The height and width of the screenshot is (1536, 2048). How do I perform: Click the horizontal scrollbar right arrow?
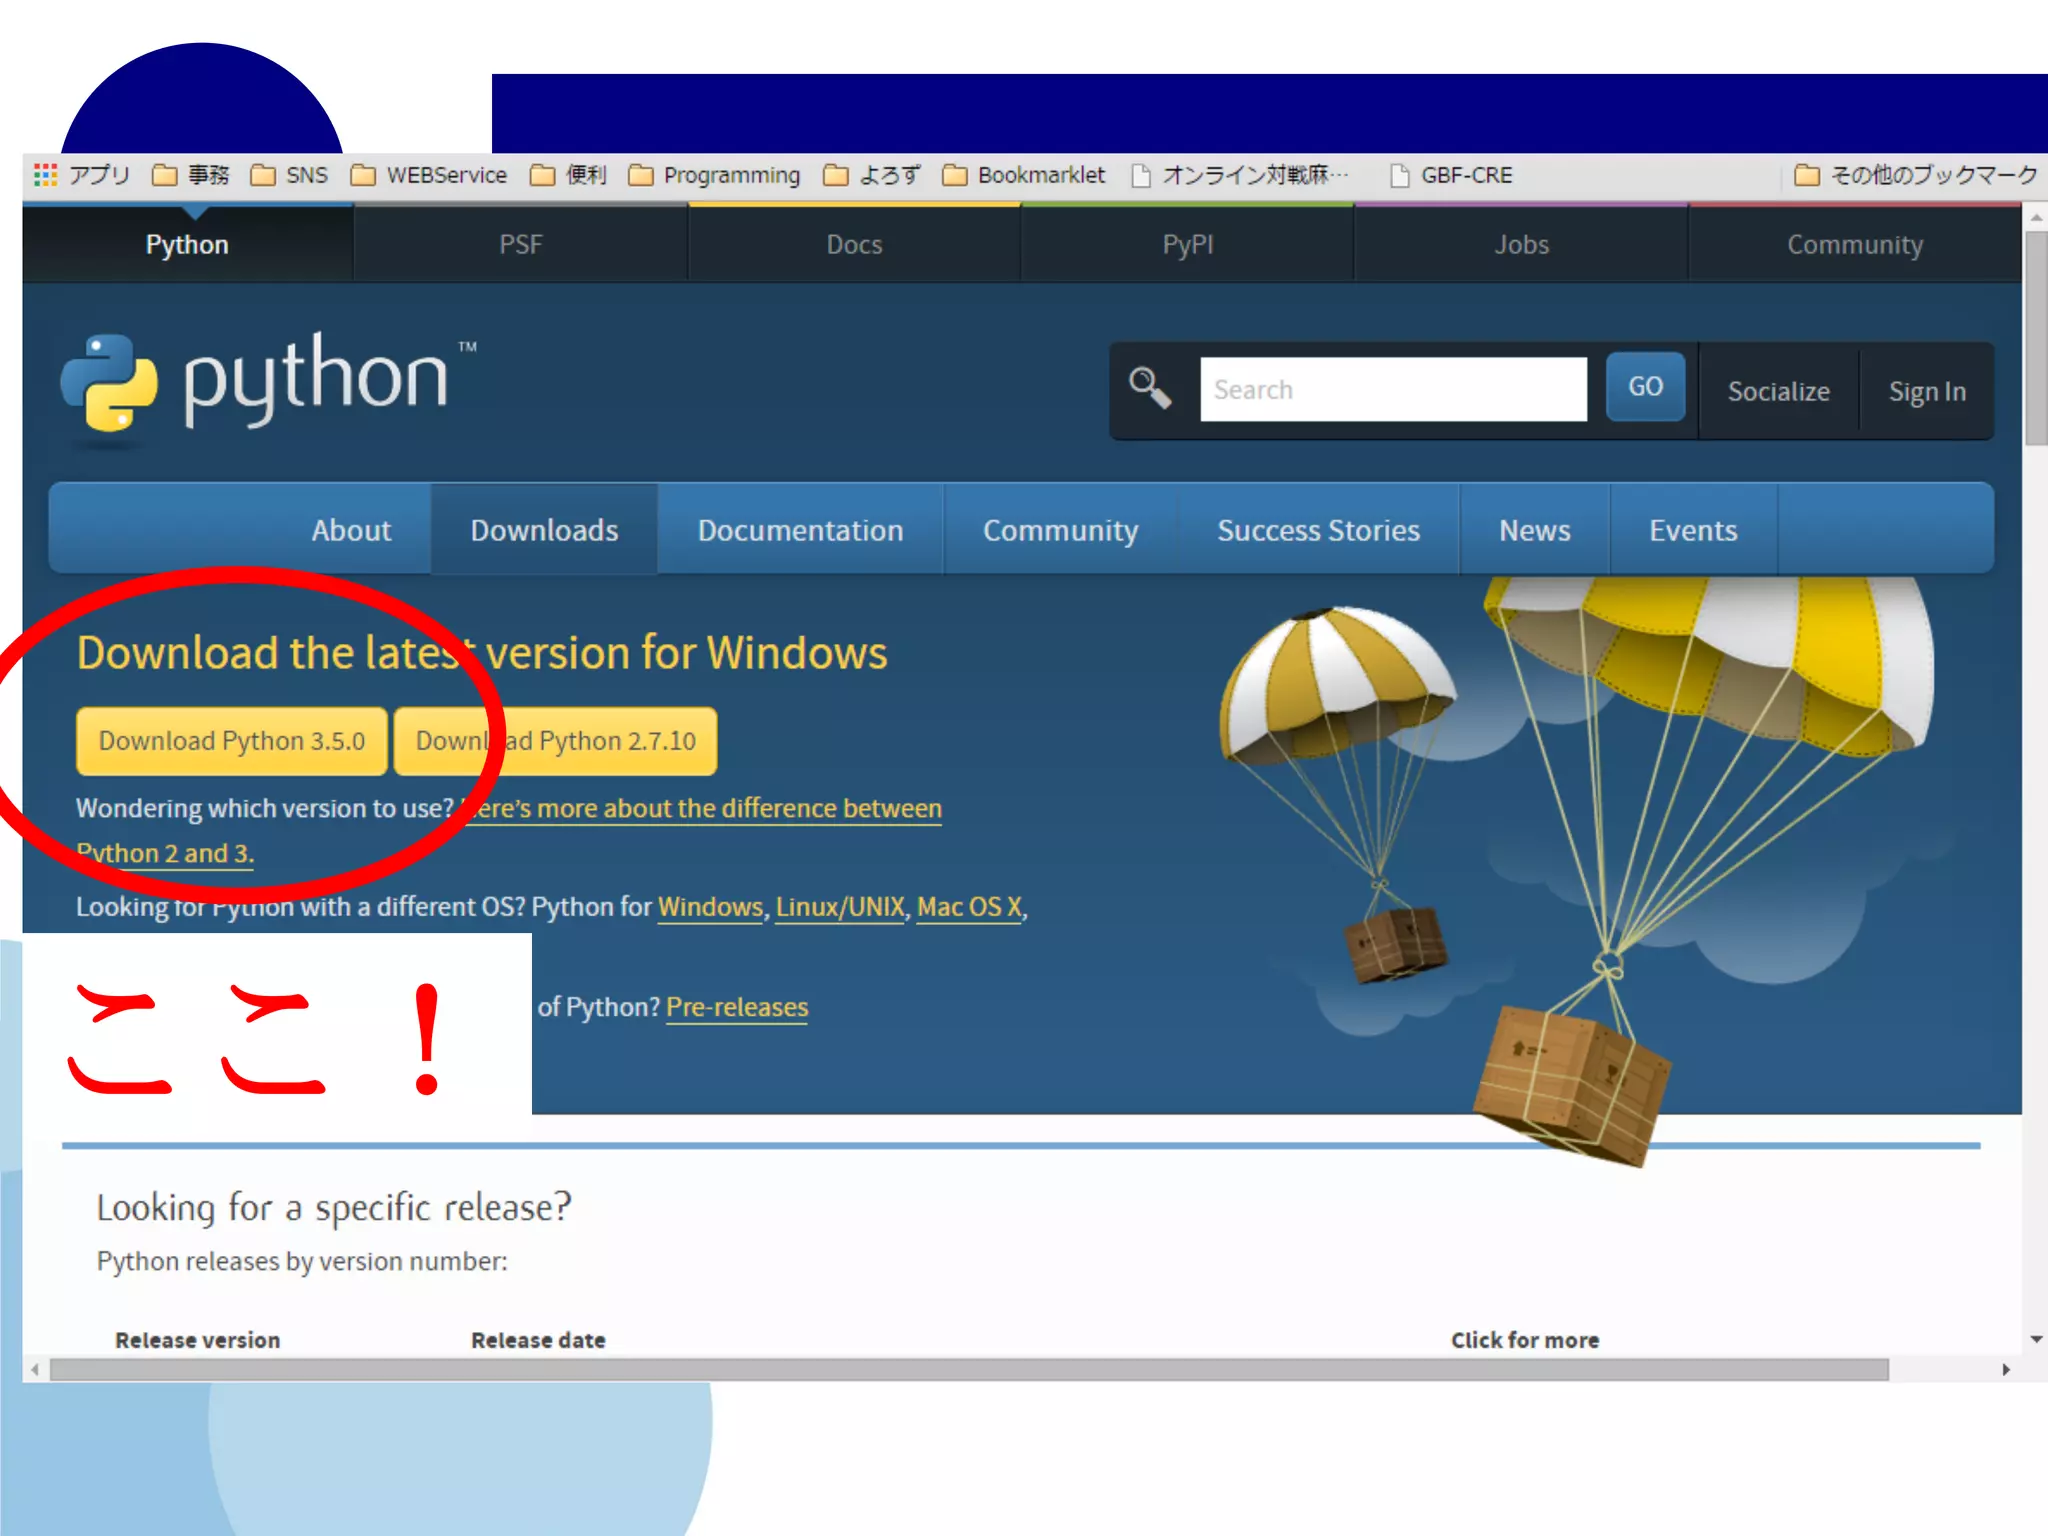pos(2006,1370)
